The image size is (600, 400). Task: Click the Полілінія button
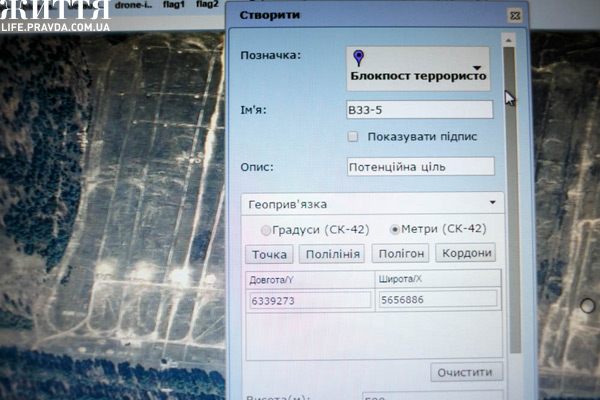click(x=332, y=254)
